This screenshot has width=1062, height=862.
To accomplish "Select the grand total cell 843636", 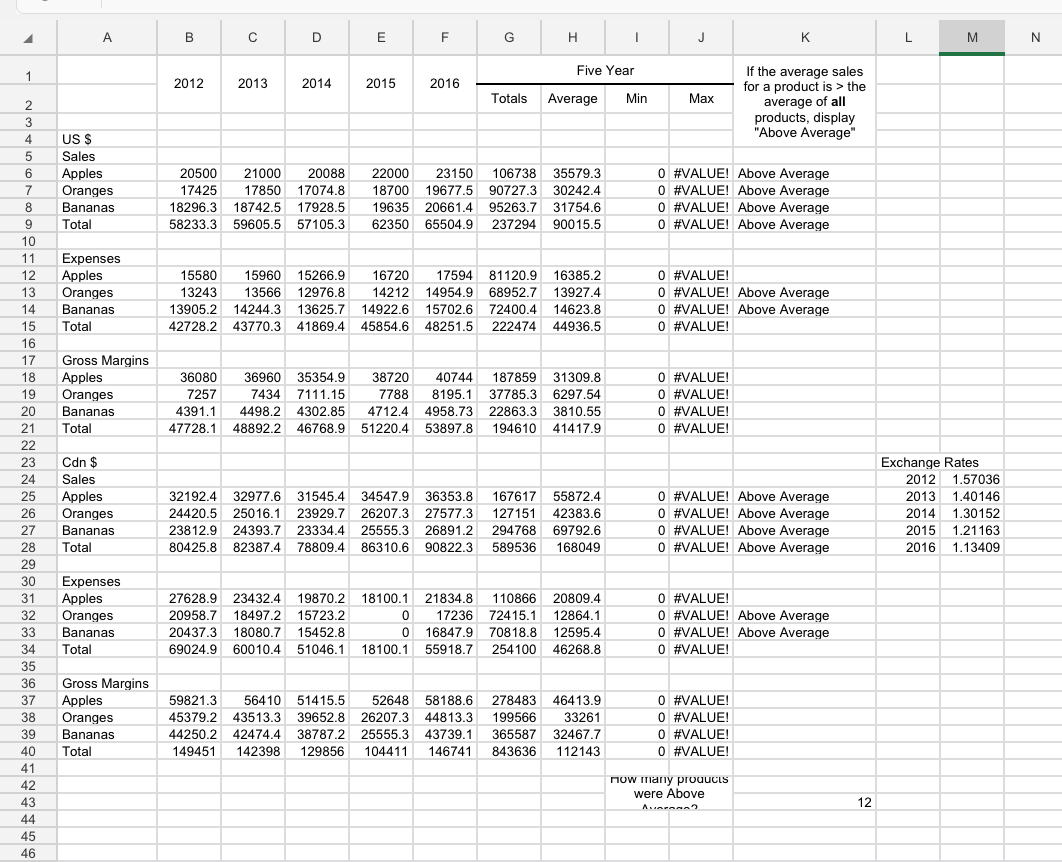I will 508,751.
